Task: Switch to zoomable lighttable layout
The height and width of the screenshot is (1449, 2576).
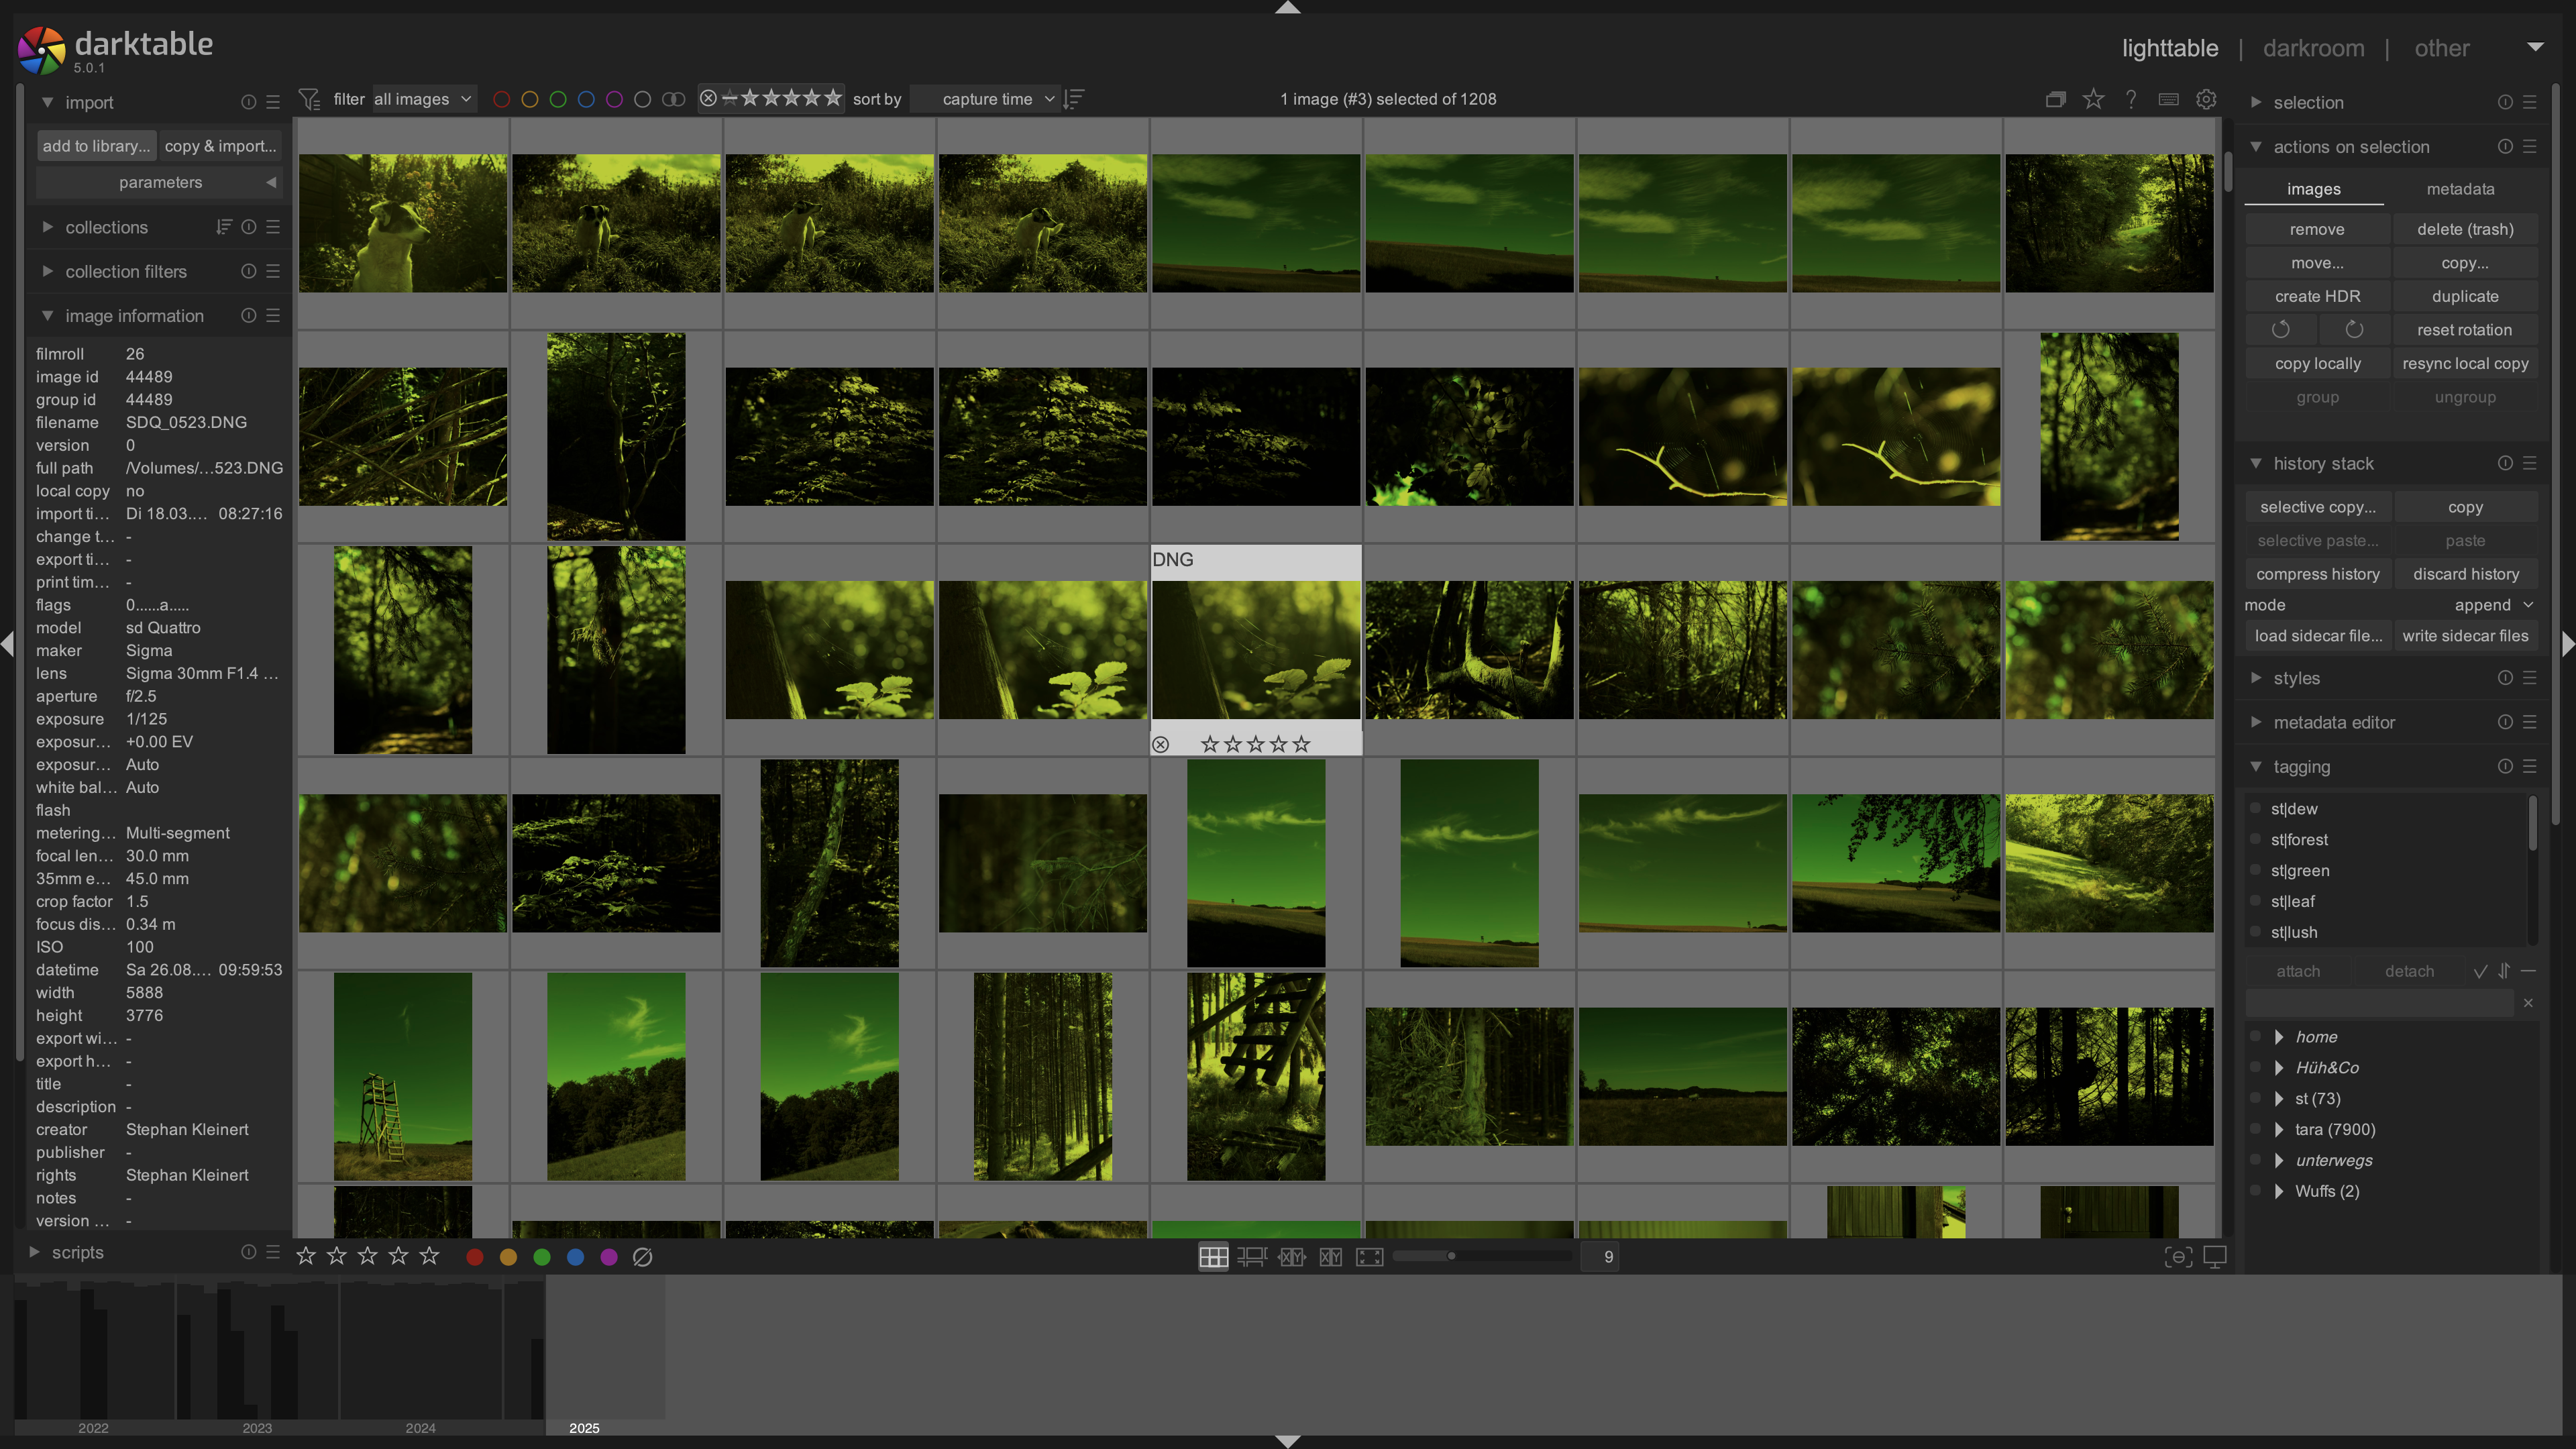Action: [1252, 1257]
